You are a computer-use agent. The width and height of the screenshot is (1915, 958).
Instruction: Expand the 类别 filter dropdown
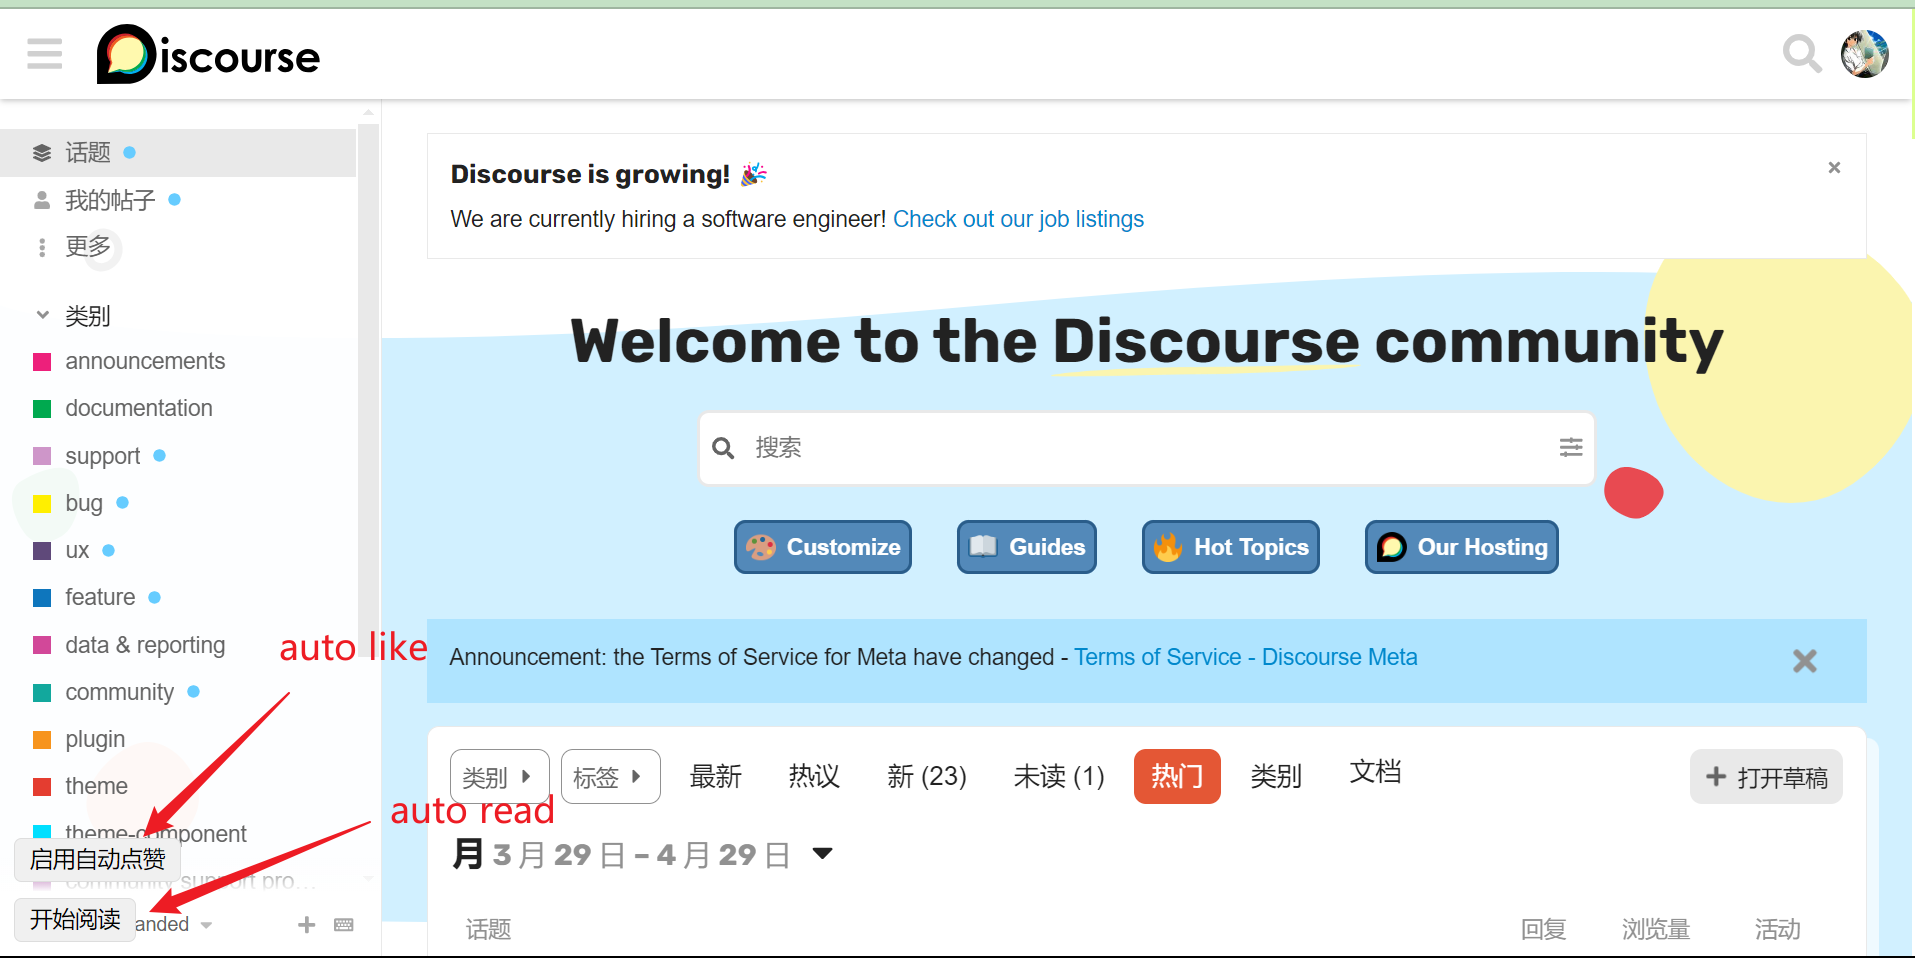click(500, 776)
